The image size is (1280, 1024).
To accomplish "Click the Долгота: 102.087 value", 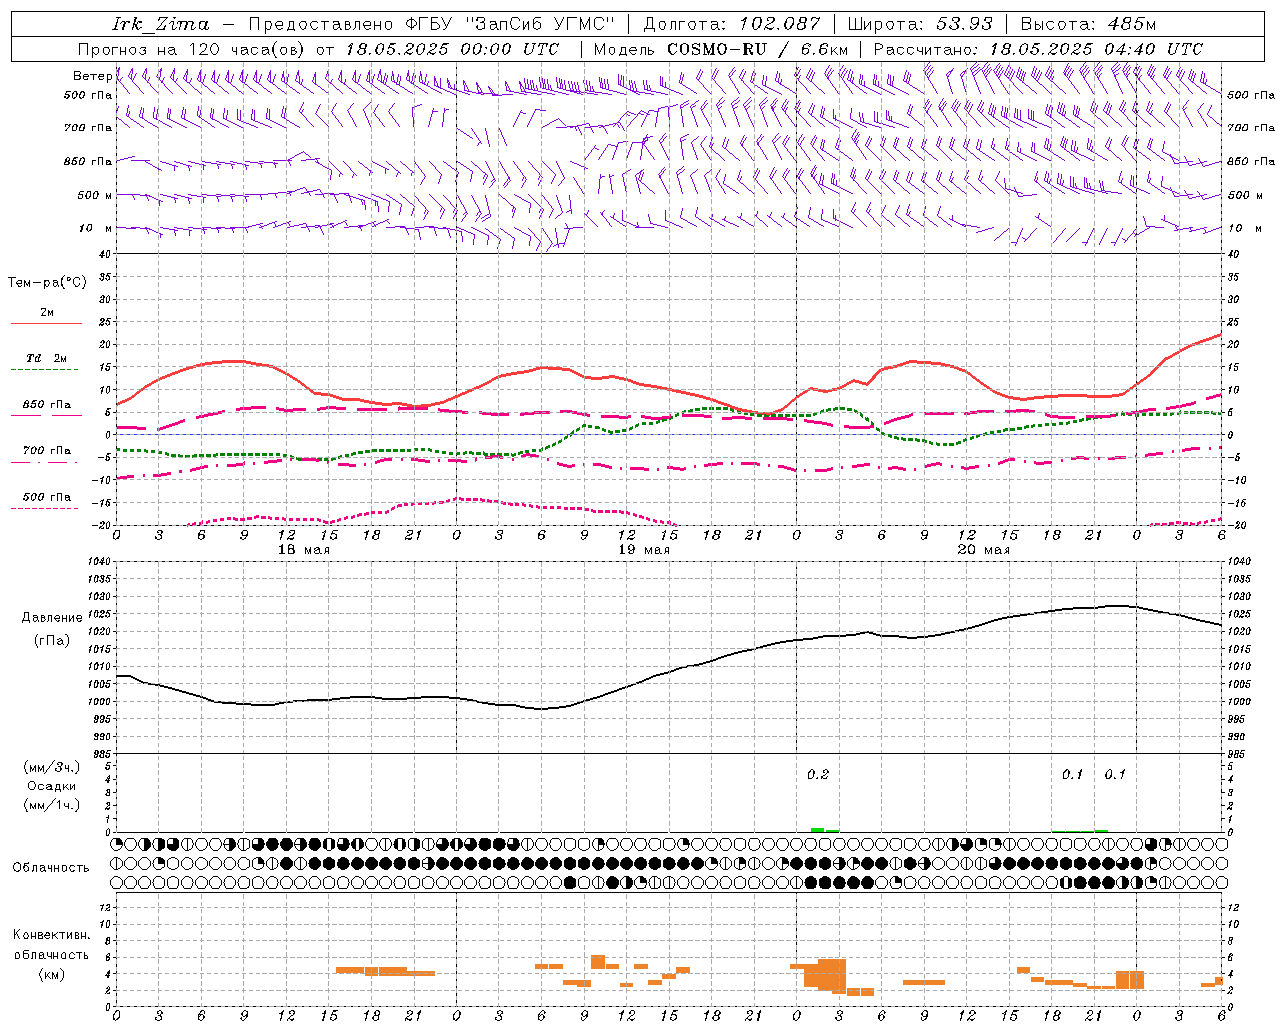I will tap(731, 24).
